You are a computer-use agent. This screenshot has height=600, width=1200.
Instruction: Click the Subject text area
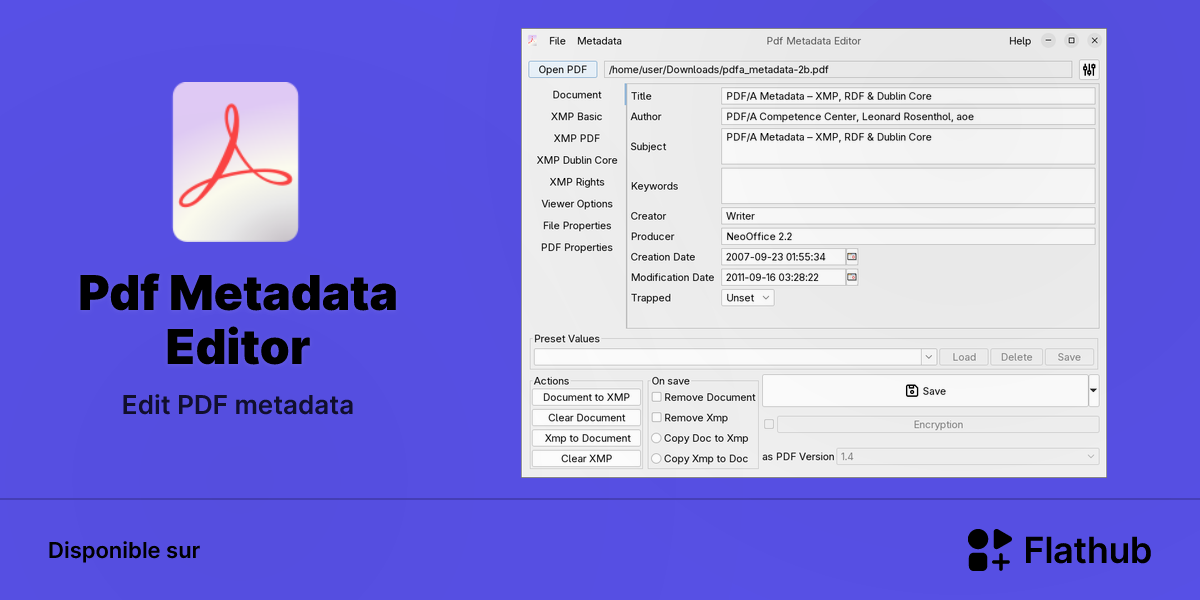(x=908, y=146)
